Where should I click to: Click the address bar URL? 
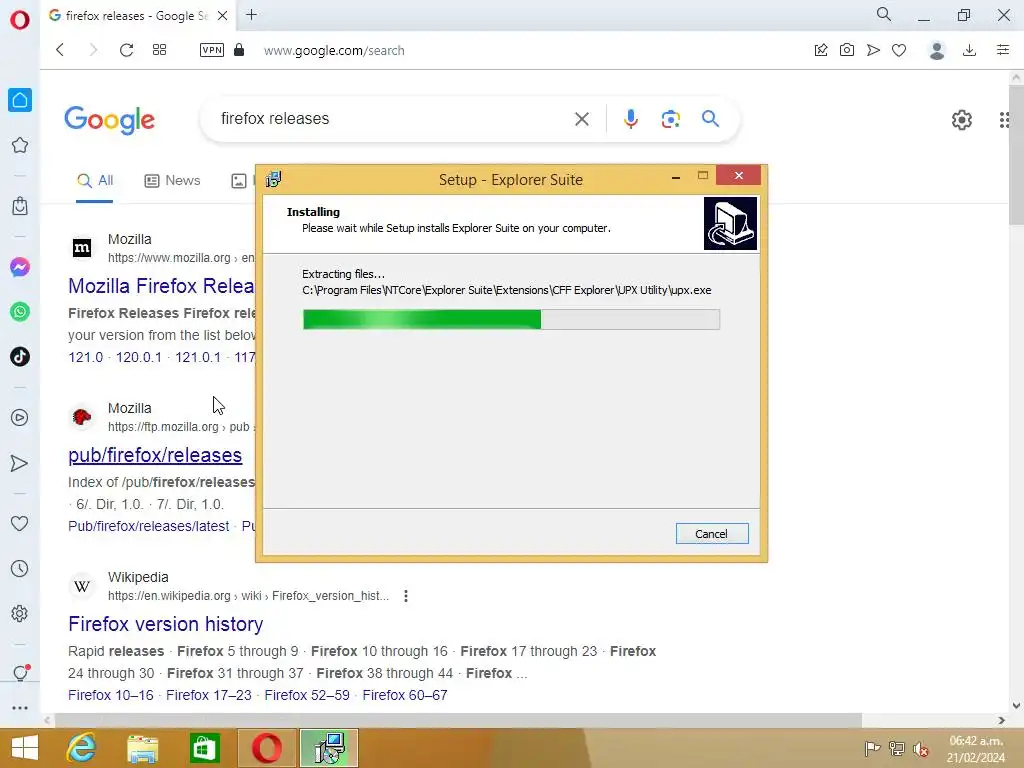334,51
